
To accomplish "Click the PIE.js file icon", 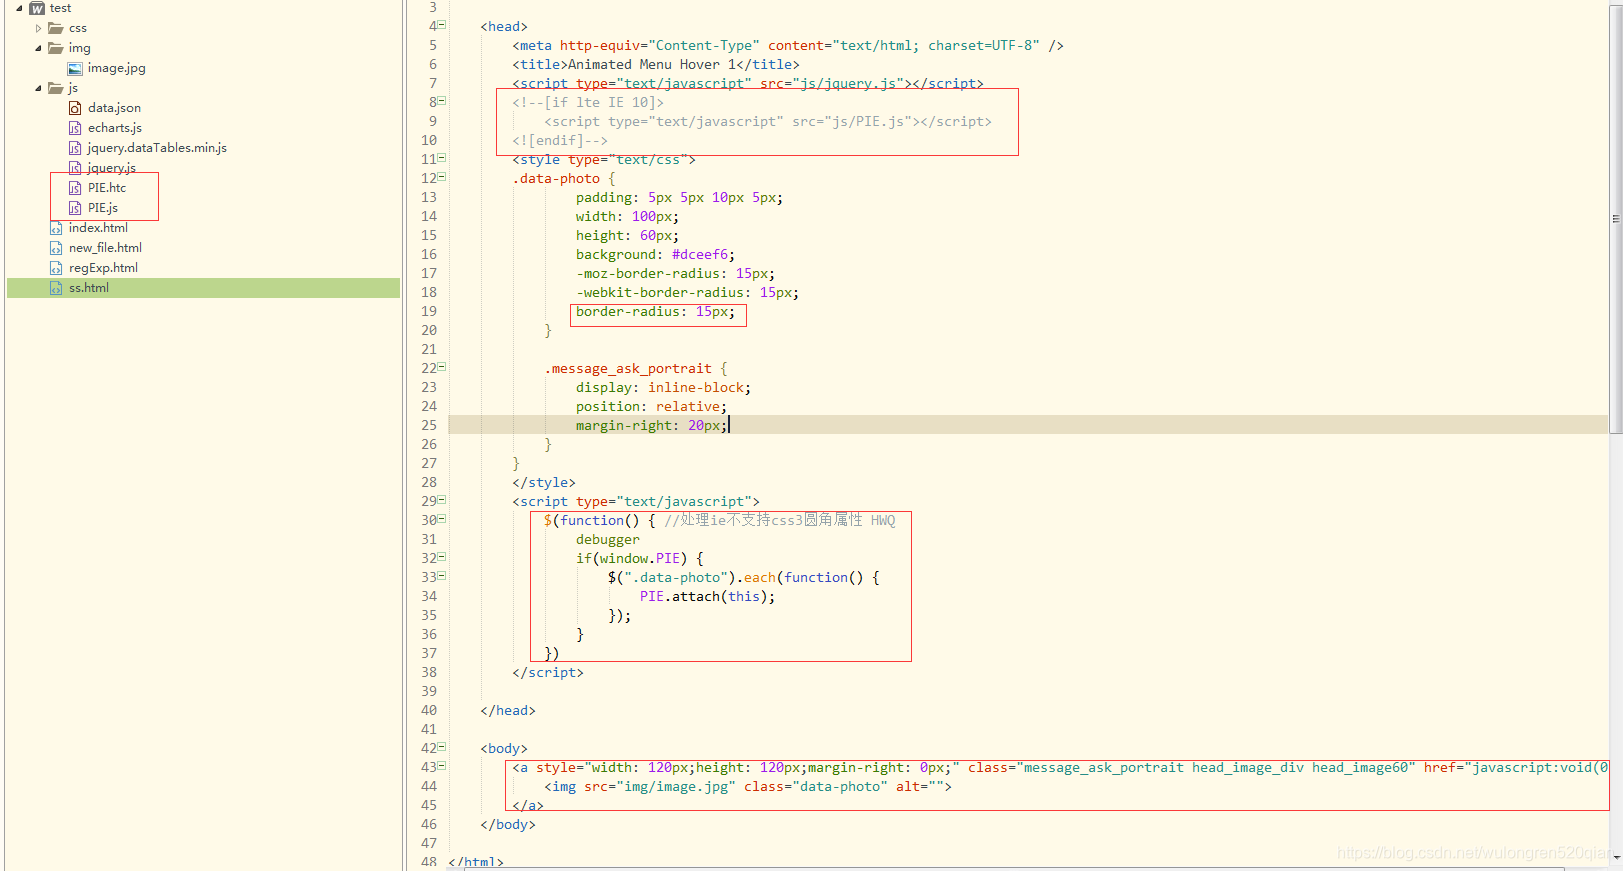I will click(75, 208).
